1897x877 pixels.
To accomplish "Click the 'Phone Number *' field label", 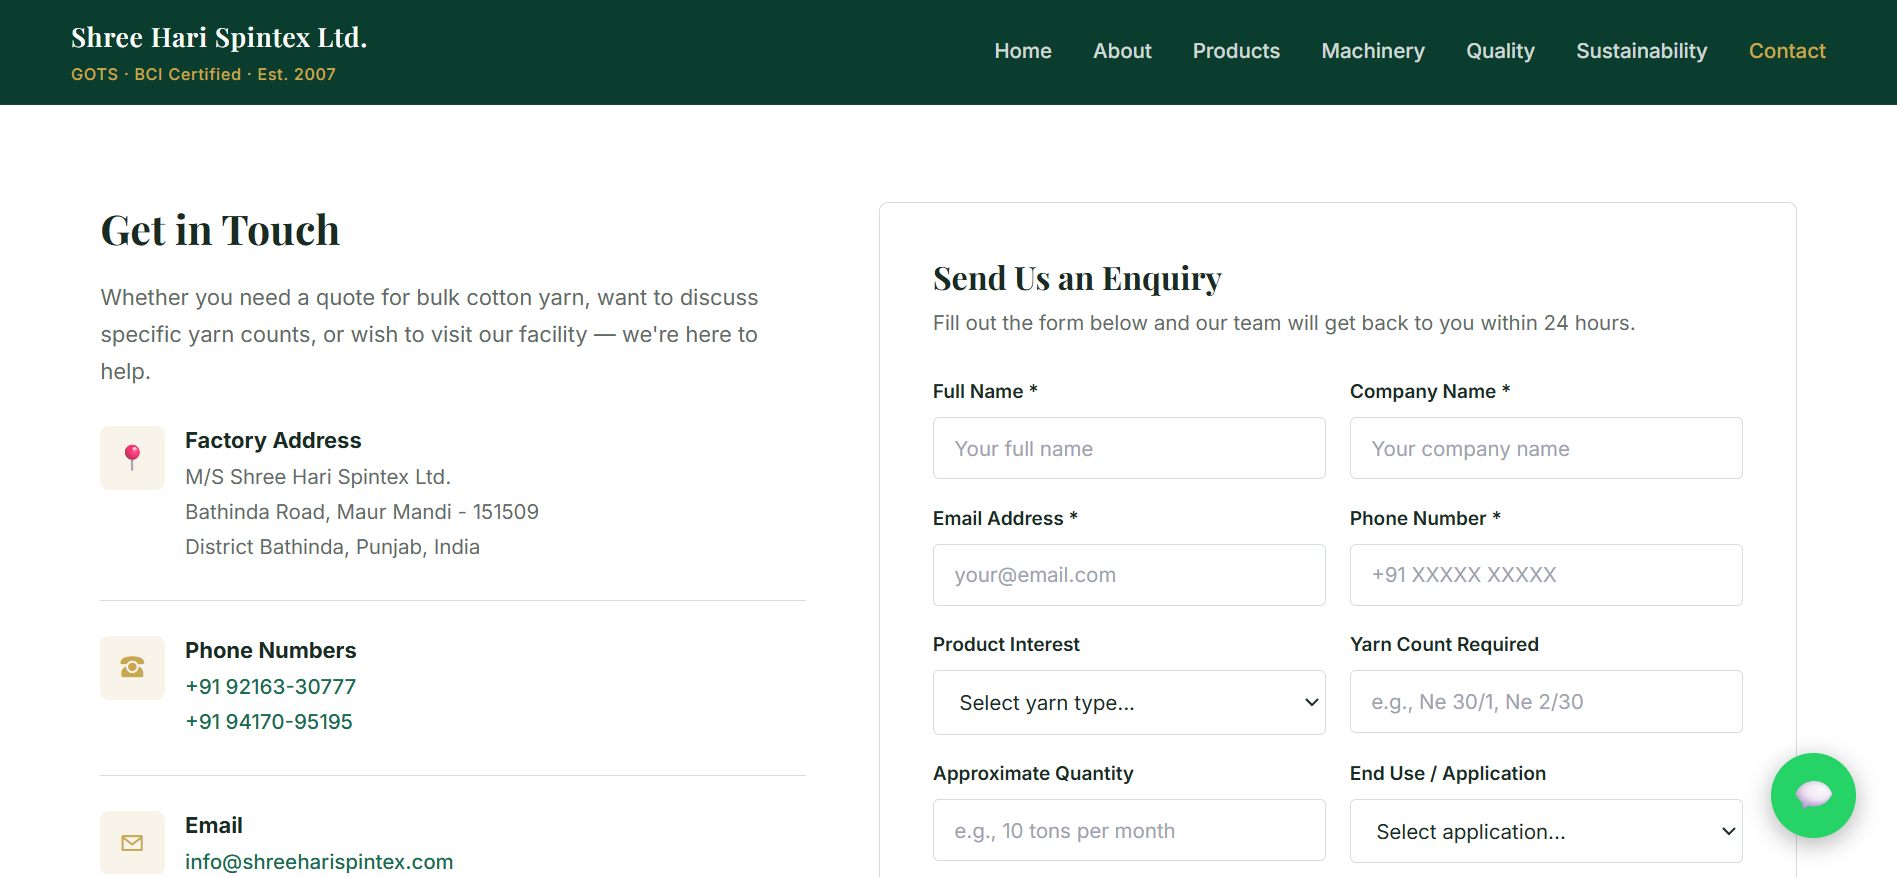I will coord(1425,518).
